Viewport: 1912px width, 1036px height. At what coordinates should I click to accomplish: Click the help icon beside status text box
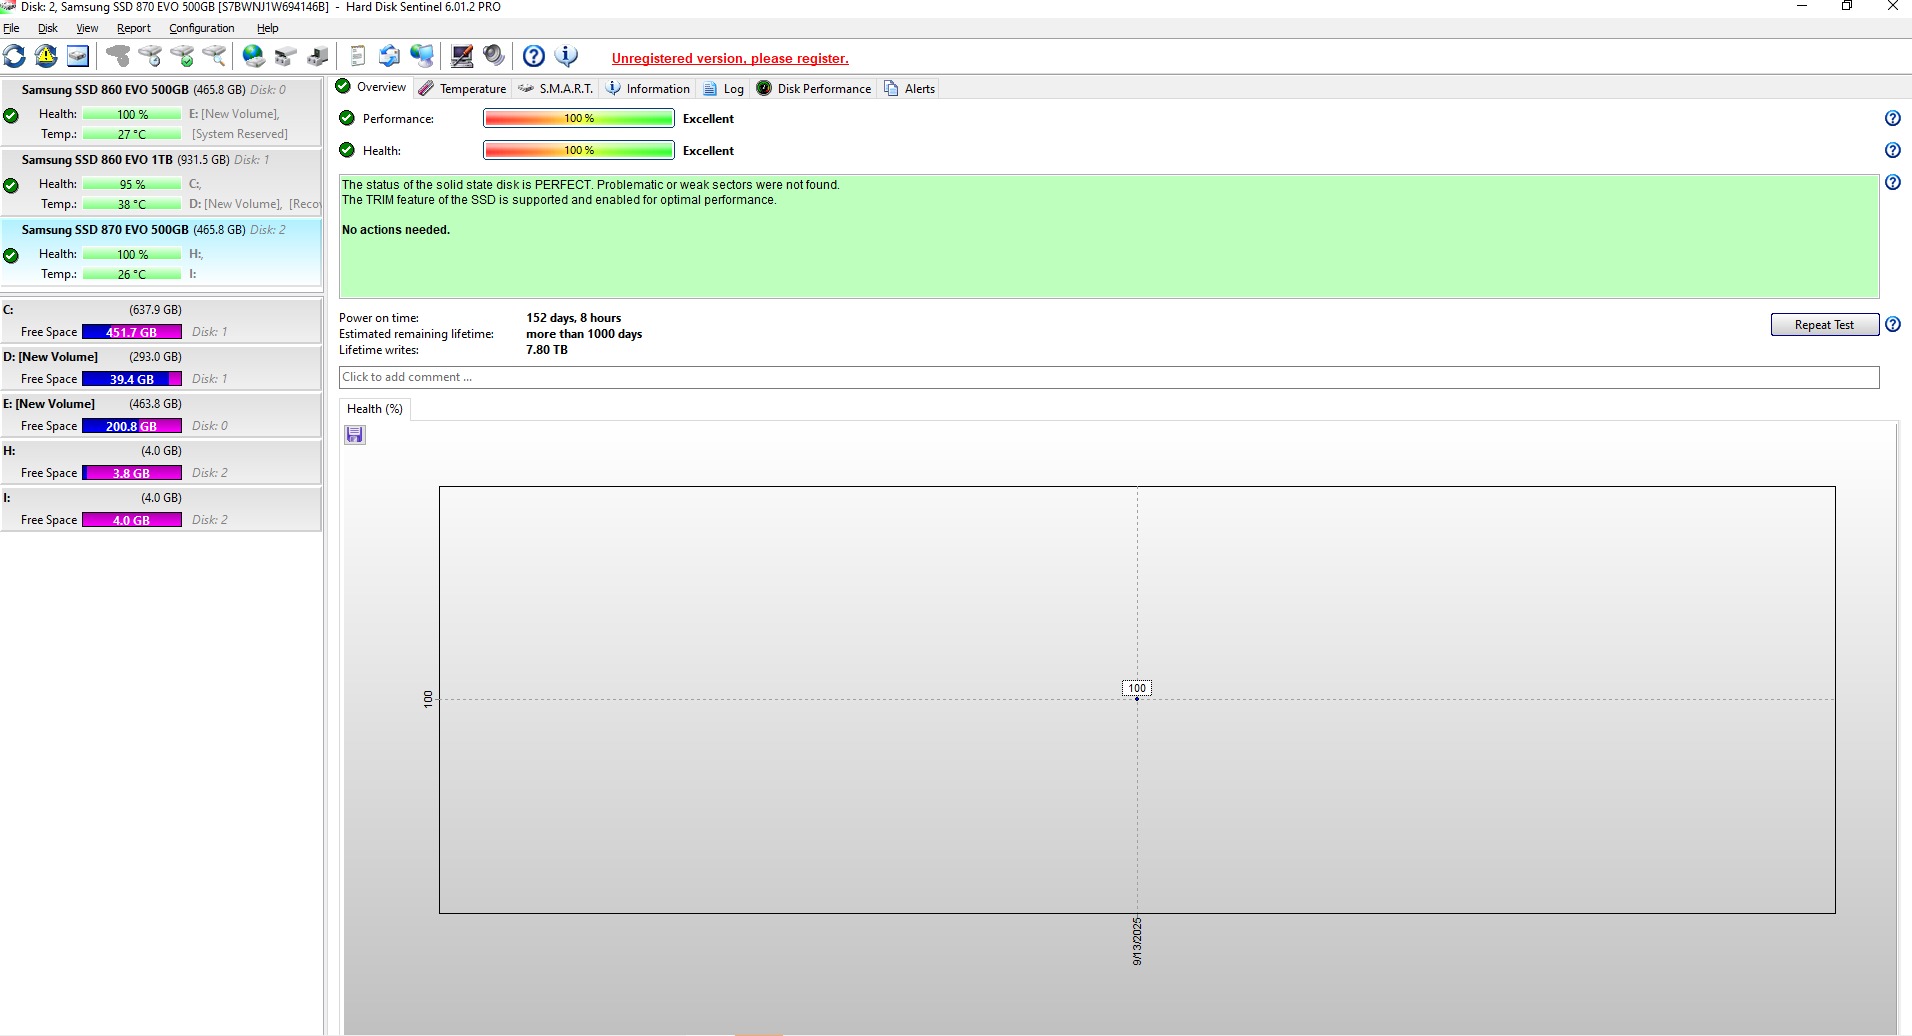(1892, 182)
